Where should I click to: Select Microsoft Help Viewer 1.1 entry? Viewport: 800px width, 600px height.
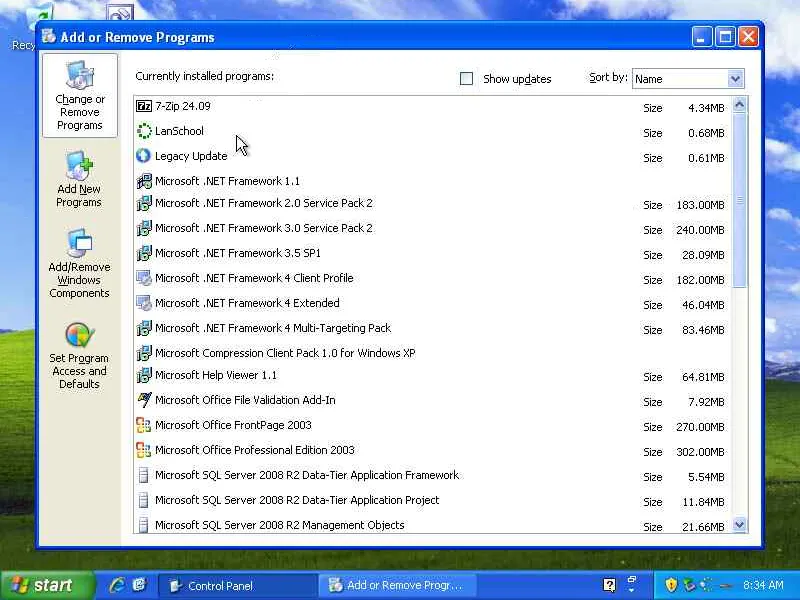click(433, 375)
